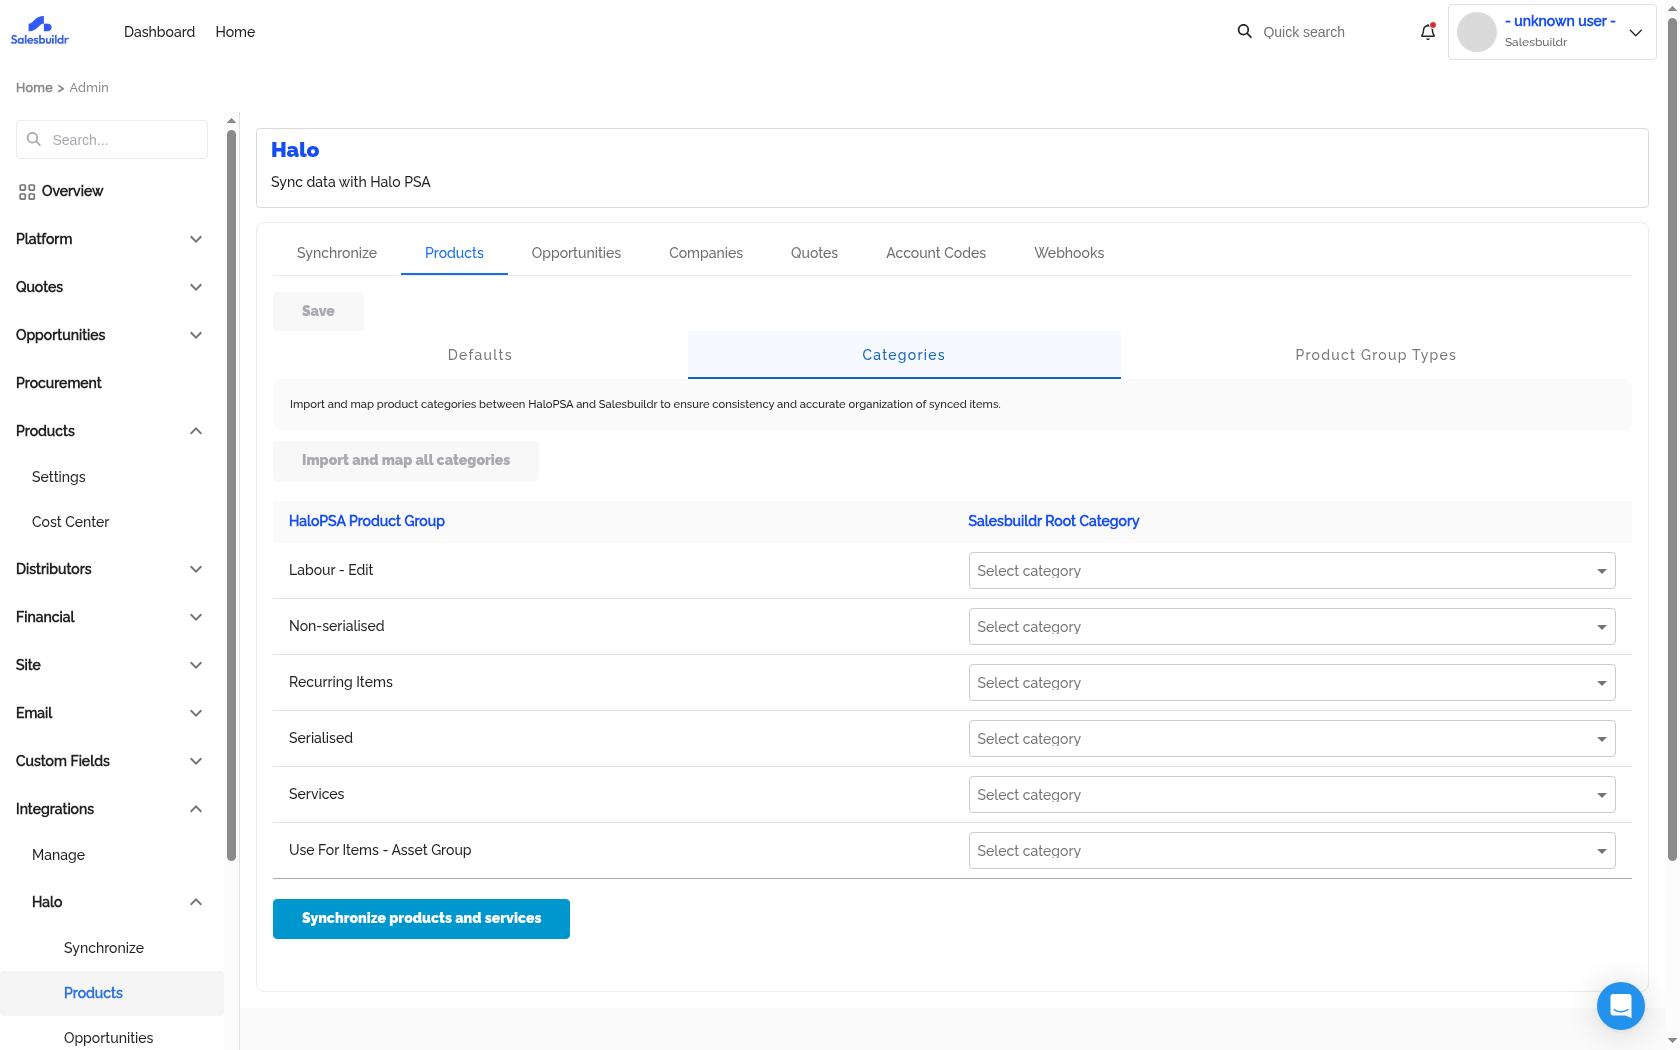The height and width of the screenshot is (1050, 1680).
Task: Switch to the Synchronize tab
Action: pyautogui.click(x=337, y=253)
